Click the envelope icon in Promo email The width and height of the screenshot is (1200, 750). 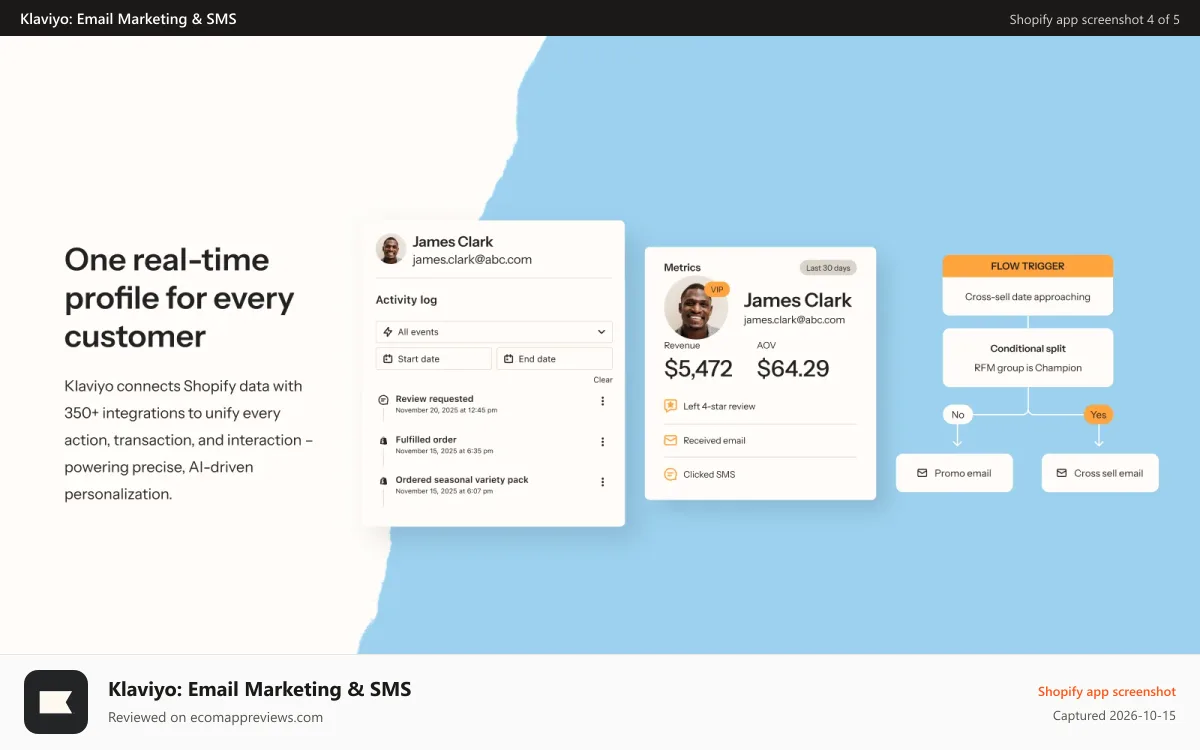coord(923,473)
